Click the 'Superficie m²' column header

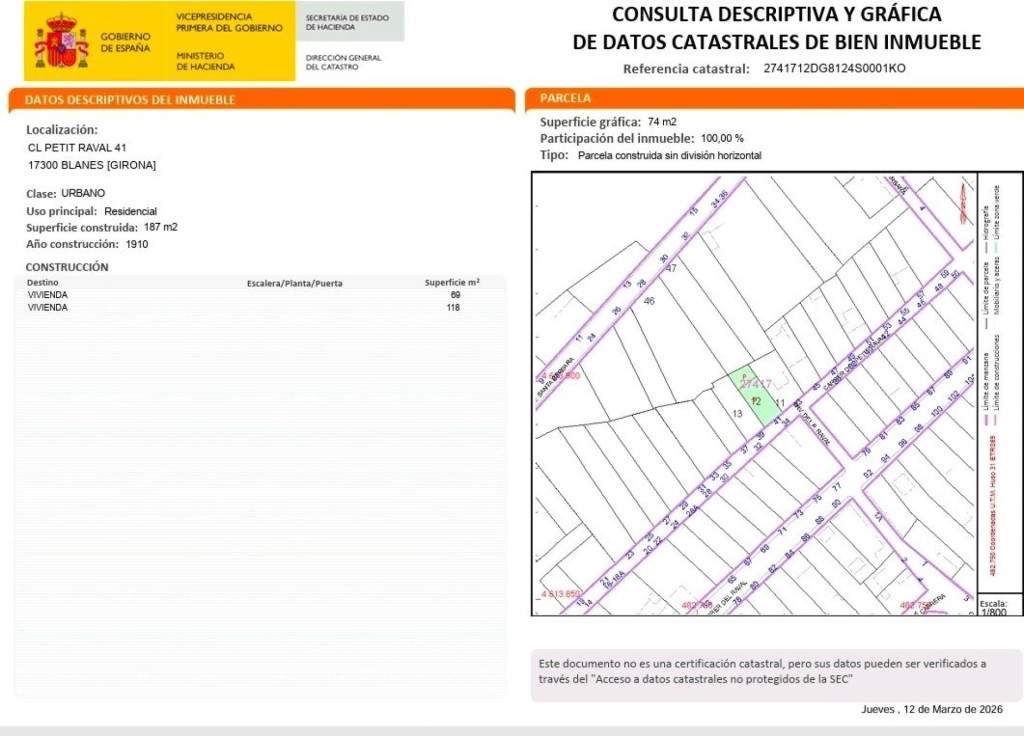(x=452, y=283)
